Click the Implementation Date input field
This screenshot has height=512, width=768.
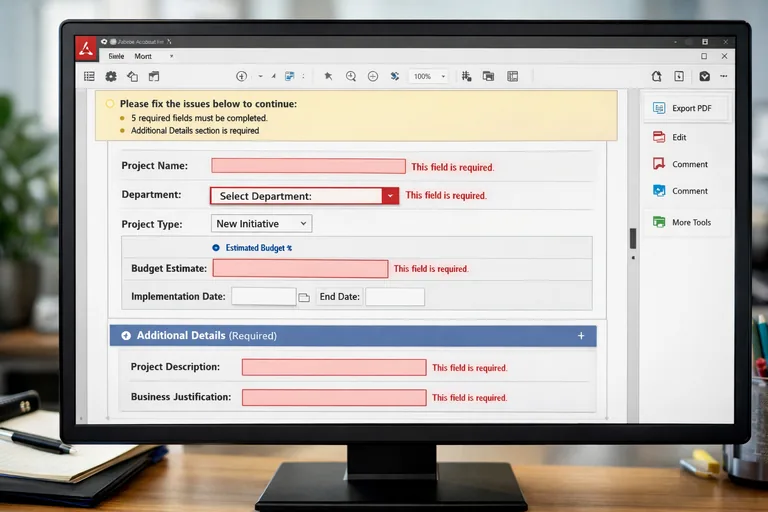pos(264,296)
